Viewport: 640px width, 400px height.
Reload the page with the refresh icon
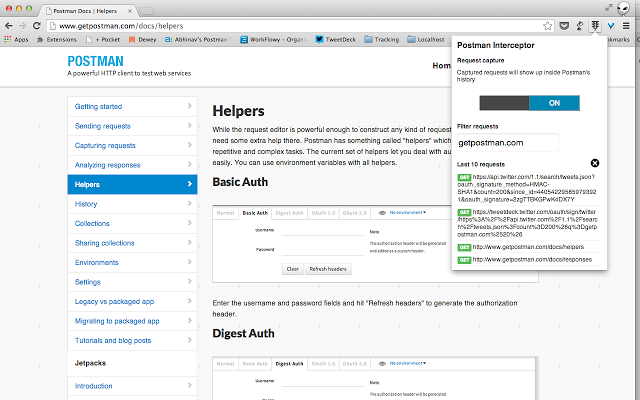point(37,26)
